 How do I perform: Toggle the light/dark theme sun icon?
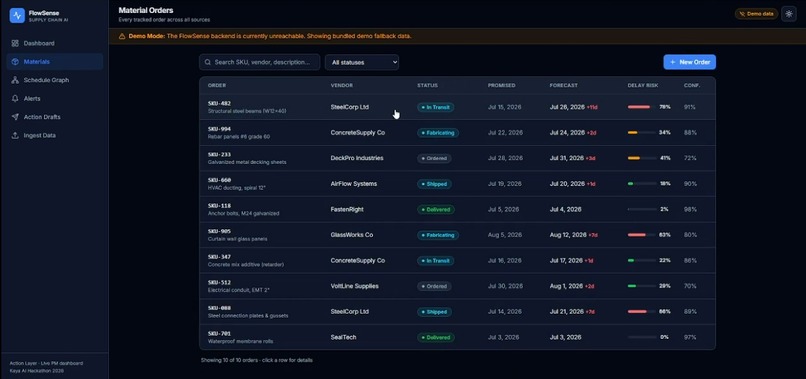pyautogui.click(x=789, y=14)
